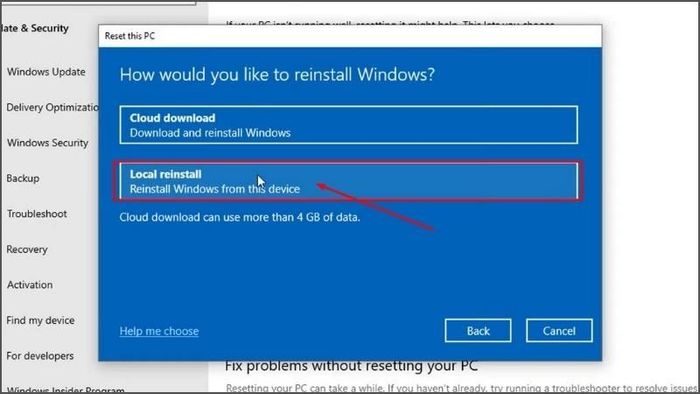Open Windows Security settings page
The height and width of the screenshot is (394, 700).
coord(47,143)
